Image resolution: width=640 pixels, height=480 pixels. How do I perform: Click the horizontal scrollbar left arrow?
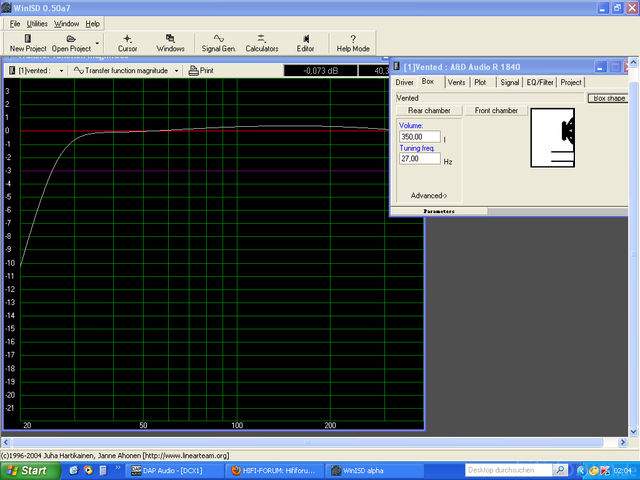6,442
